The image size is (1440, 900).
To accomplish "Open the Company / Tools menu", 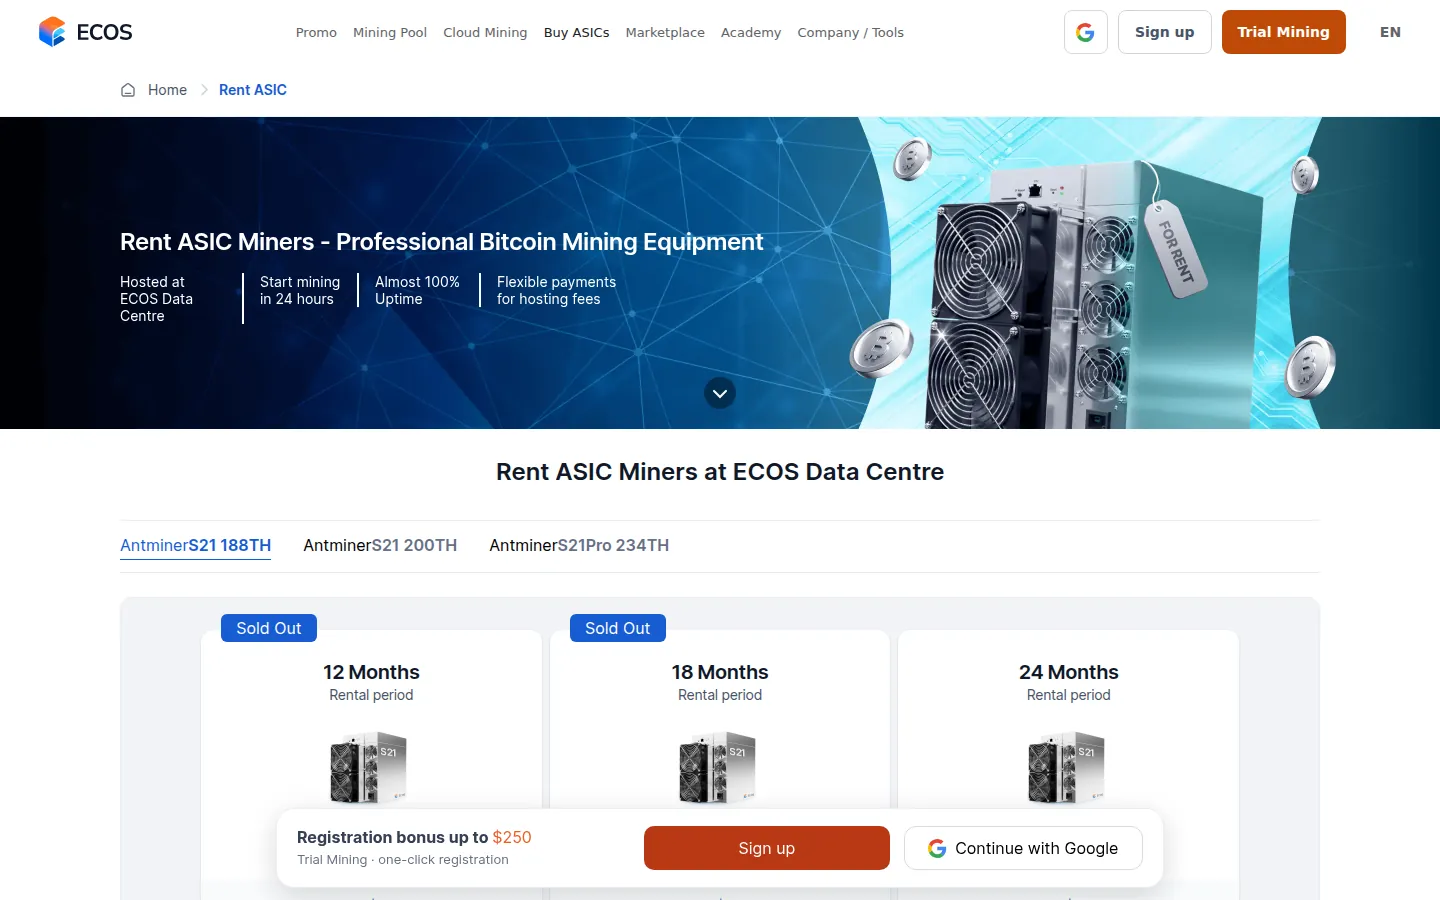I will (850, 32).
